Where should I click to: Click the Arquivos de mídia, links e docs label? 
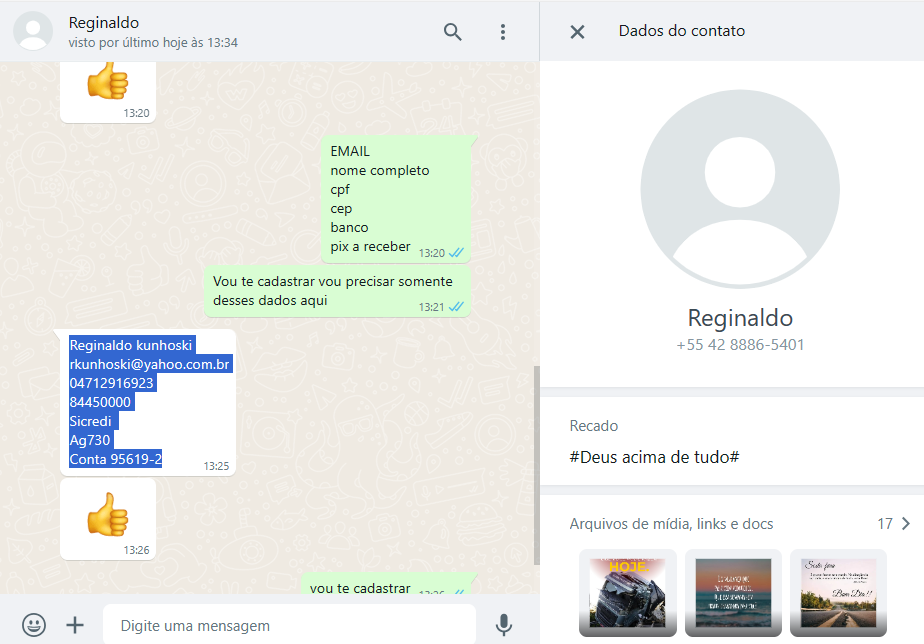(671, 524)
